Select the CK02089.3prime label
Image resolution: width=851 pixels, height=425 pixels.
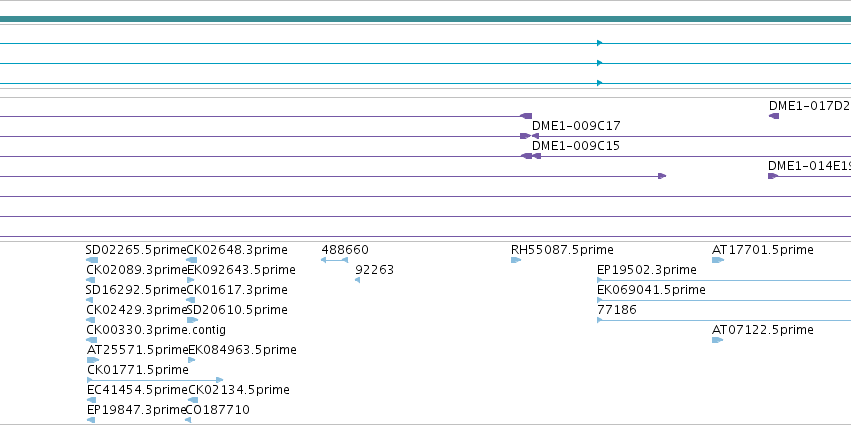coord(137,270)
